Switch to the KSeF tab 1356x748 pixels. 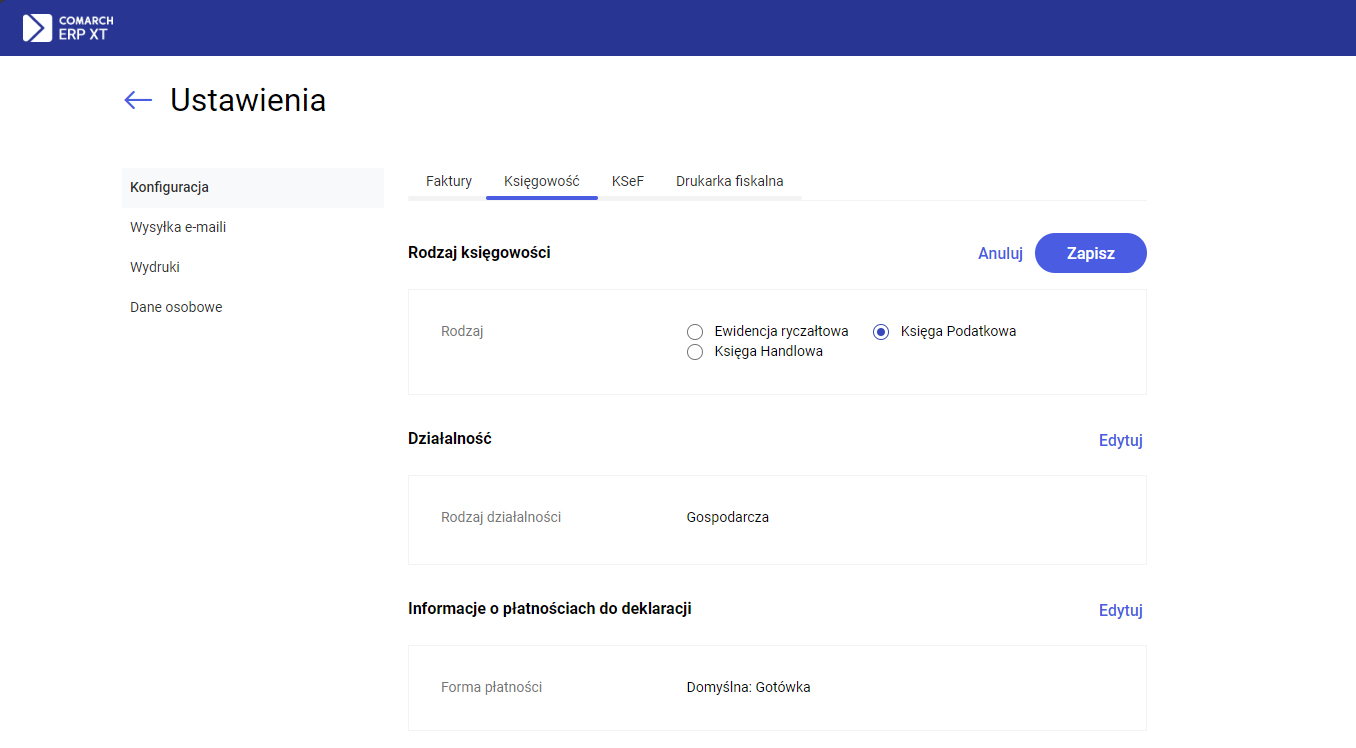[628, 182]
